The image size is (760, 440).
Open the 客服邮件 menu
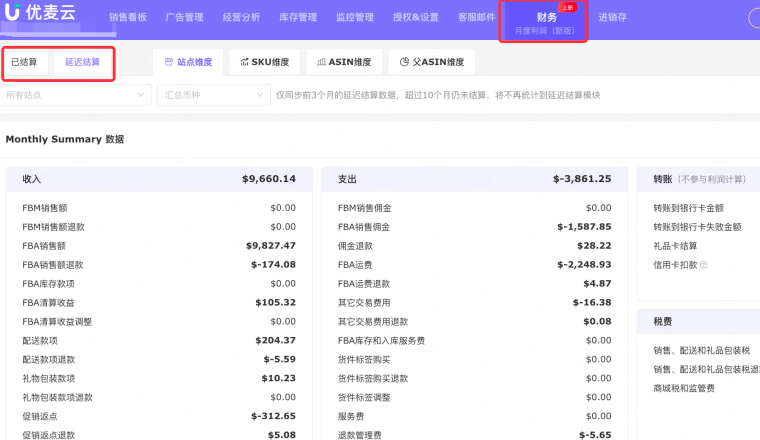click(476, 17)
